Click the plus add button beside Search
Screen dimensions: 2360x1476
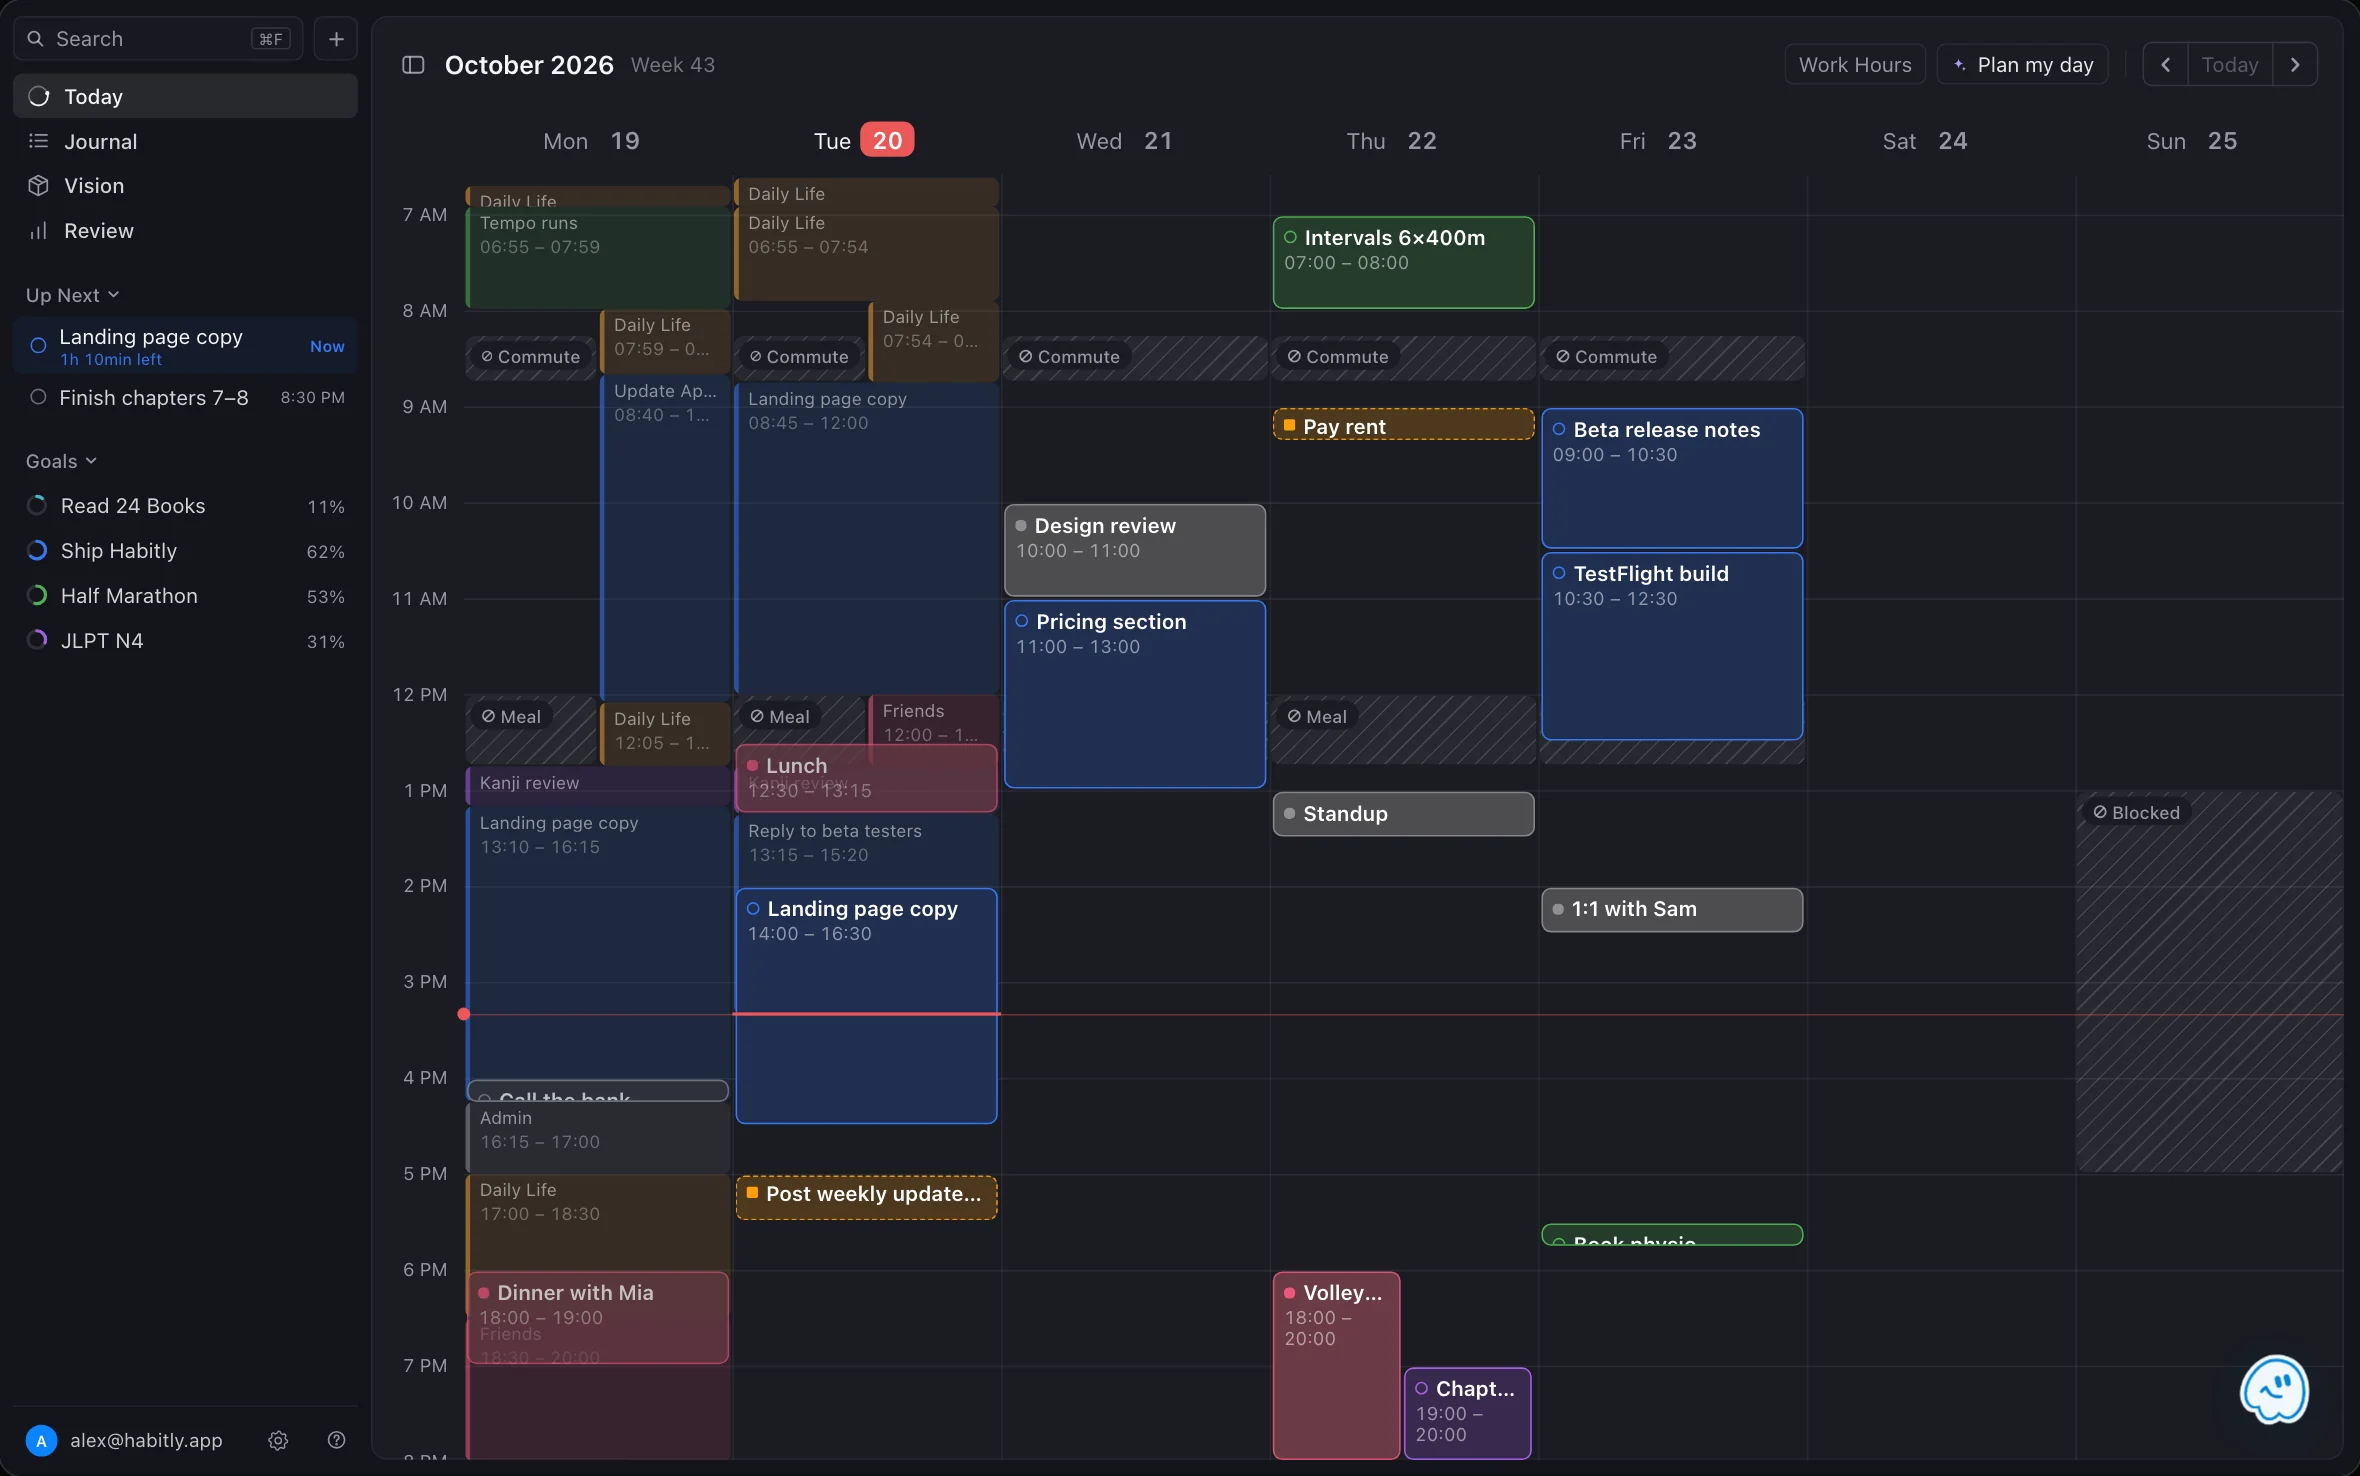click(x=336, y=39)
